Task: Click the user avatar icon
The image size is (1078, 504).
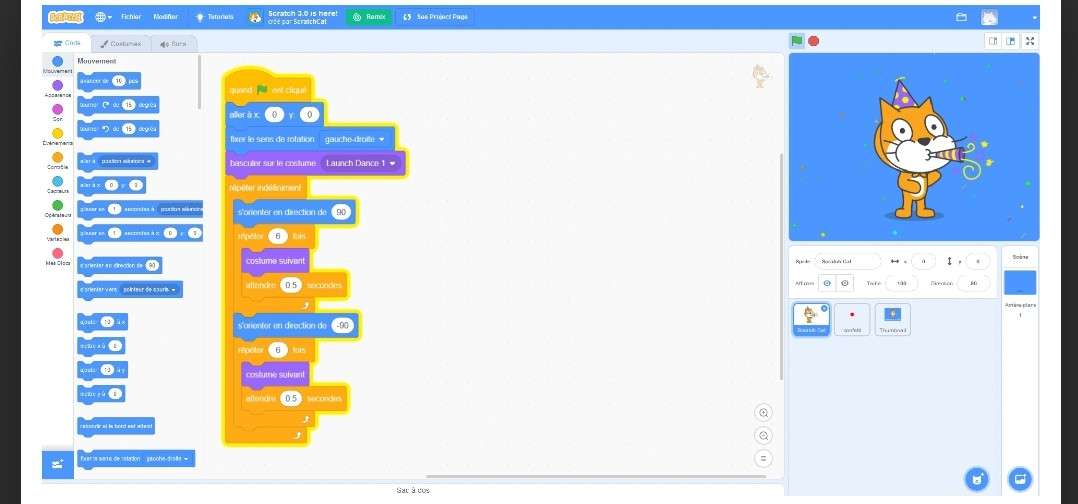Action: 989,17
